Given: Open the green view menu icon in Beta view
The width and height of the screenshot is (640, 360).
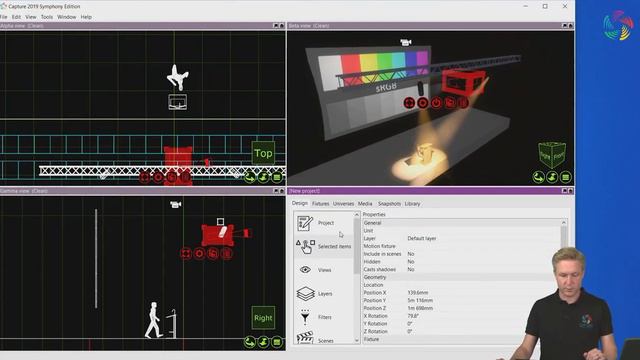Looking at the screenshot, I should click(x=565, y=177).
